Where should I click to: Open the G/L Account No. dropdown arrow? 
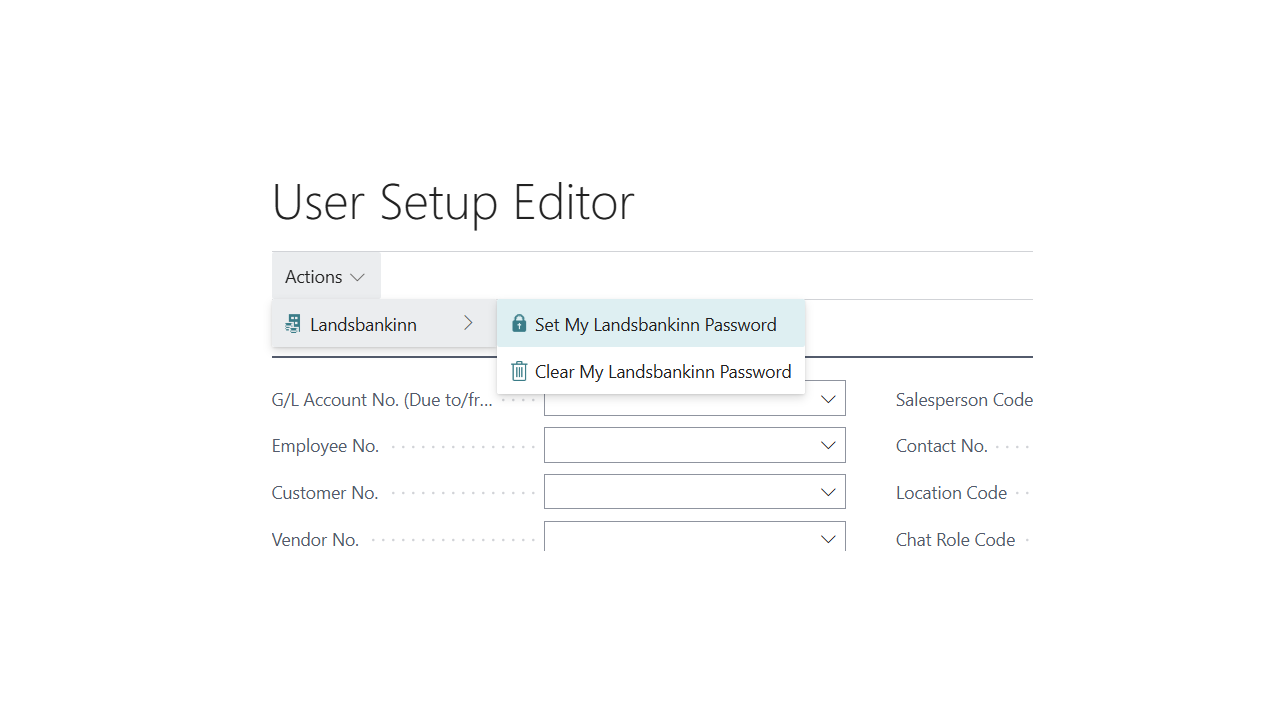click(x=828, y=399)
